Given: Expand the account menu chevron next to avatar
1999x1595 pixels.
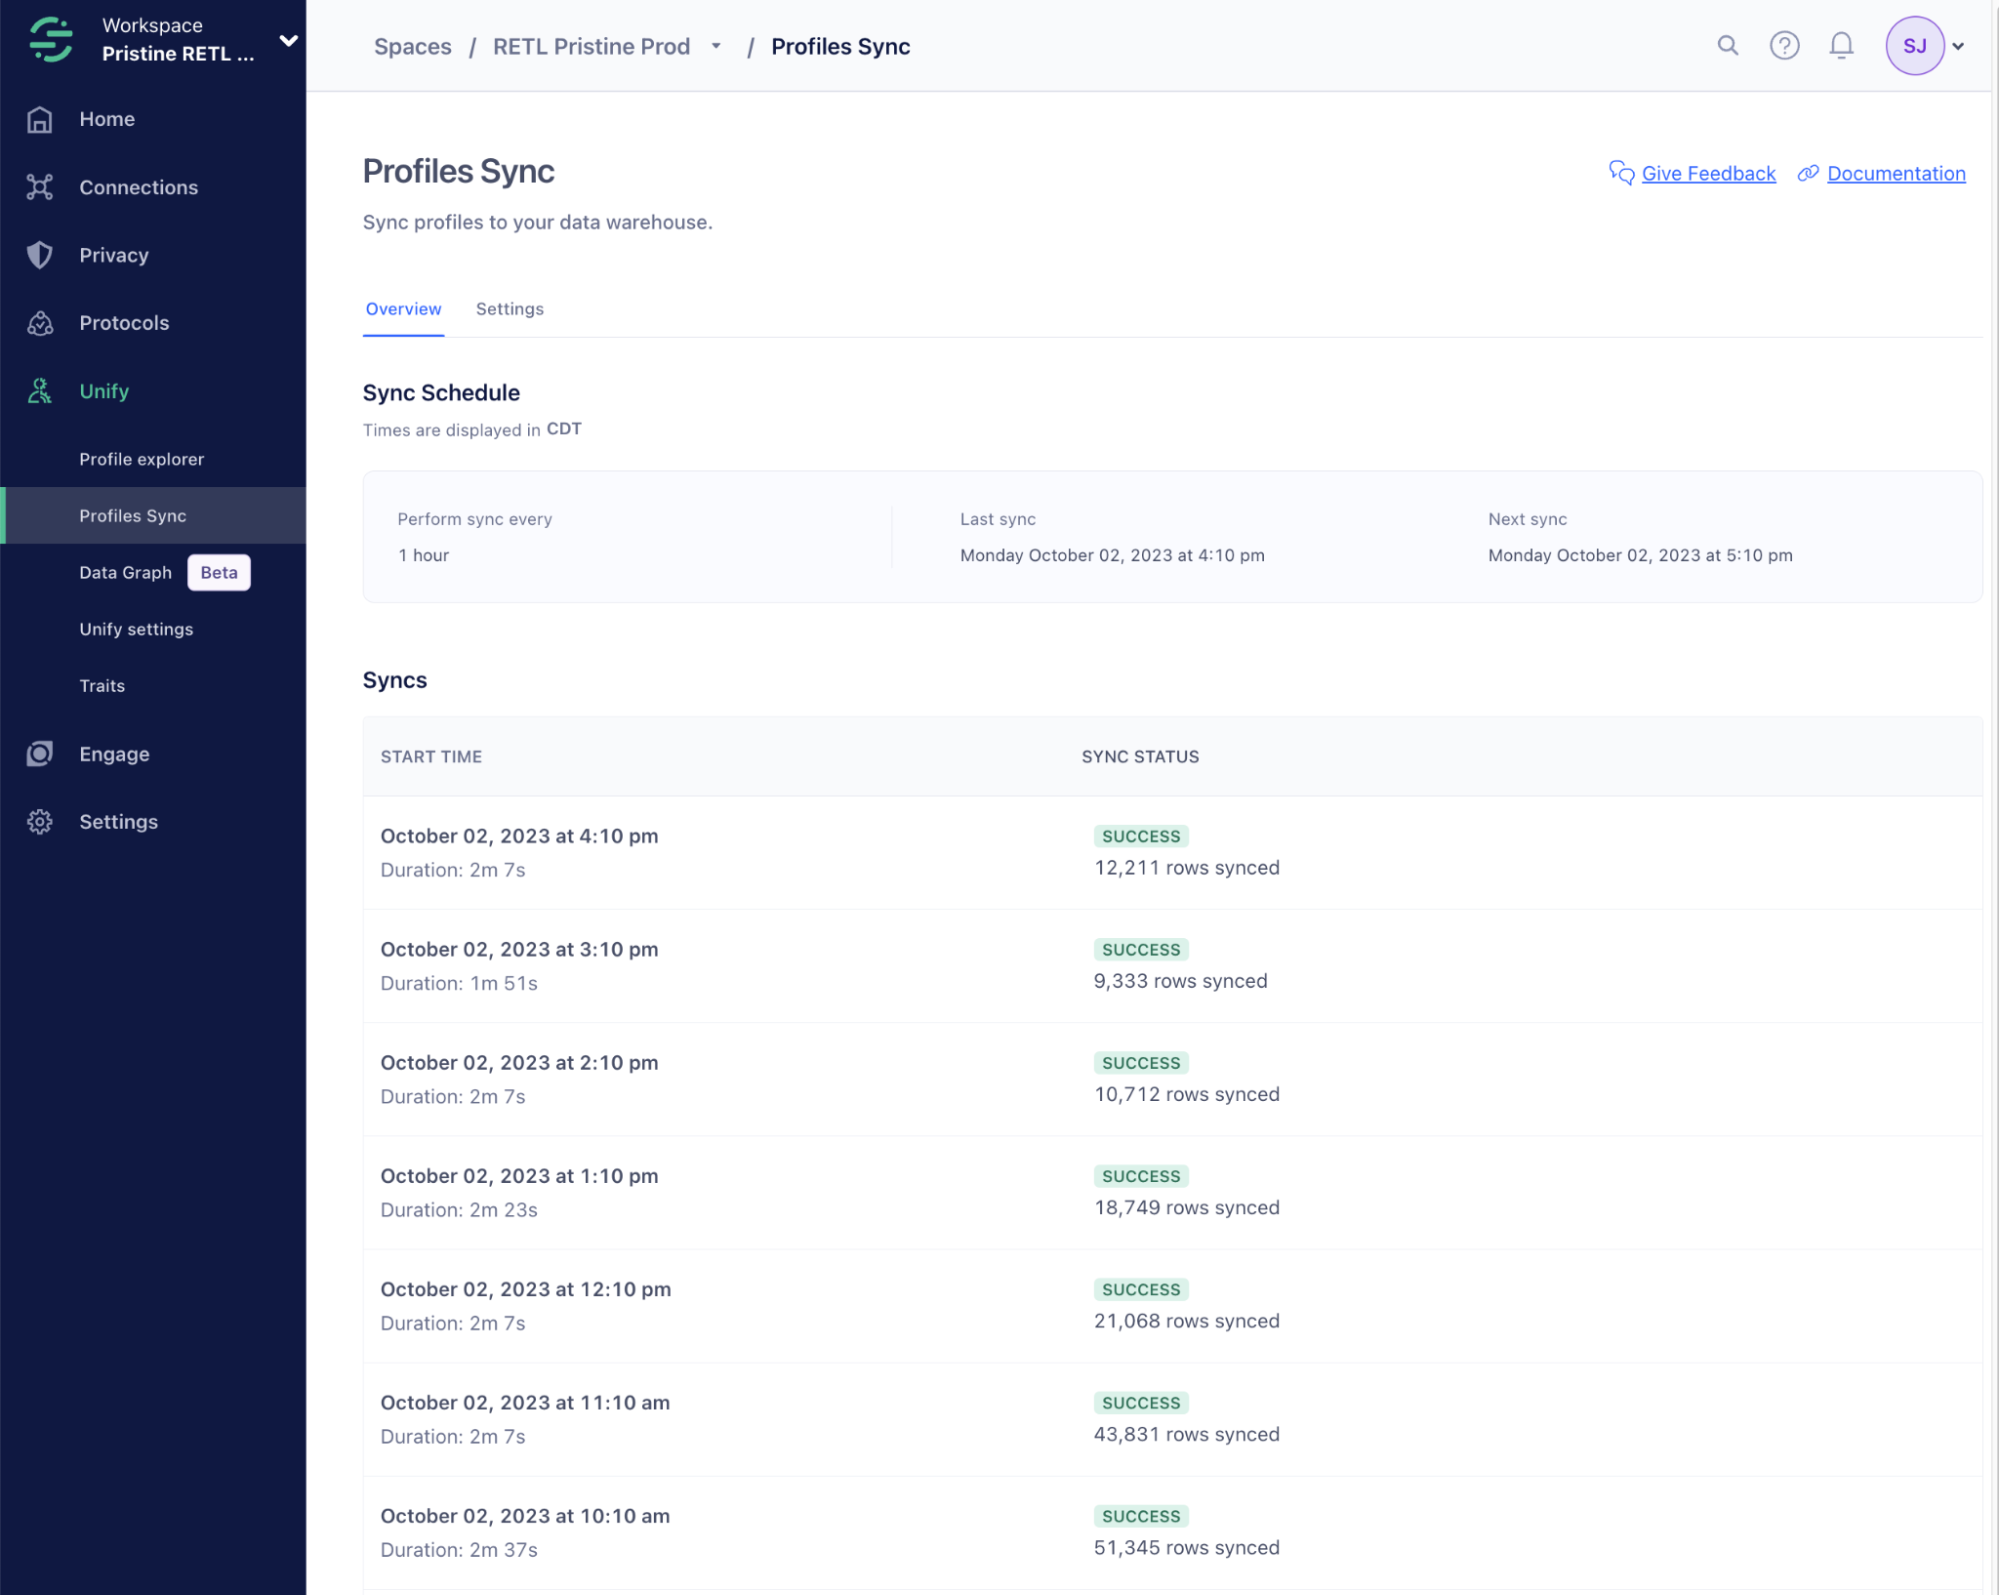Looking at the screenshot, I should [1958, 45].
